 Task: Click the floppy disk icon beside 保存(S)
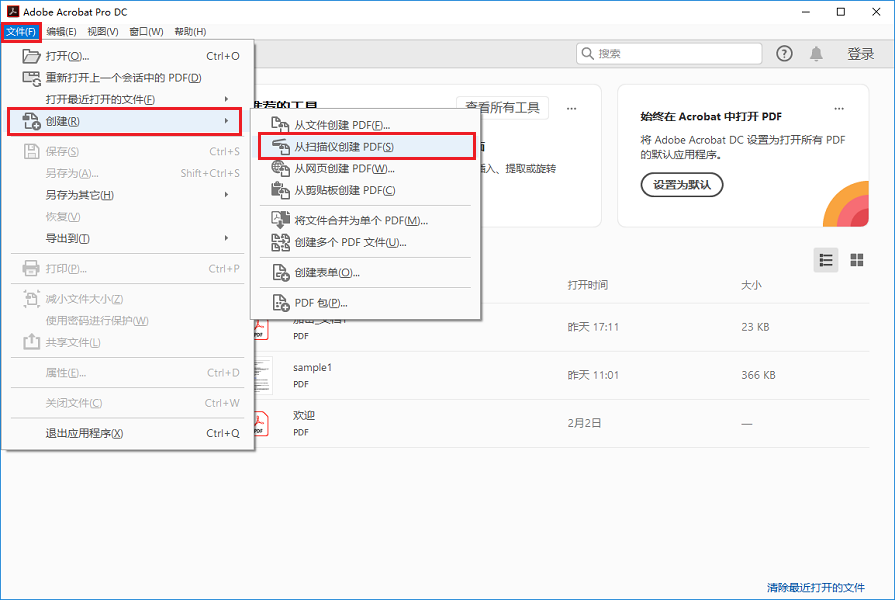coord(31,151)
